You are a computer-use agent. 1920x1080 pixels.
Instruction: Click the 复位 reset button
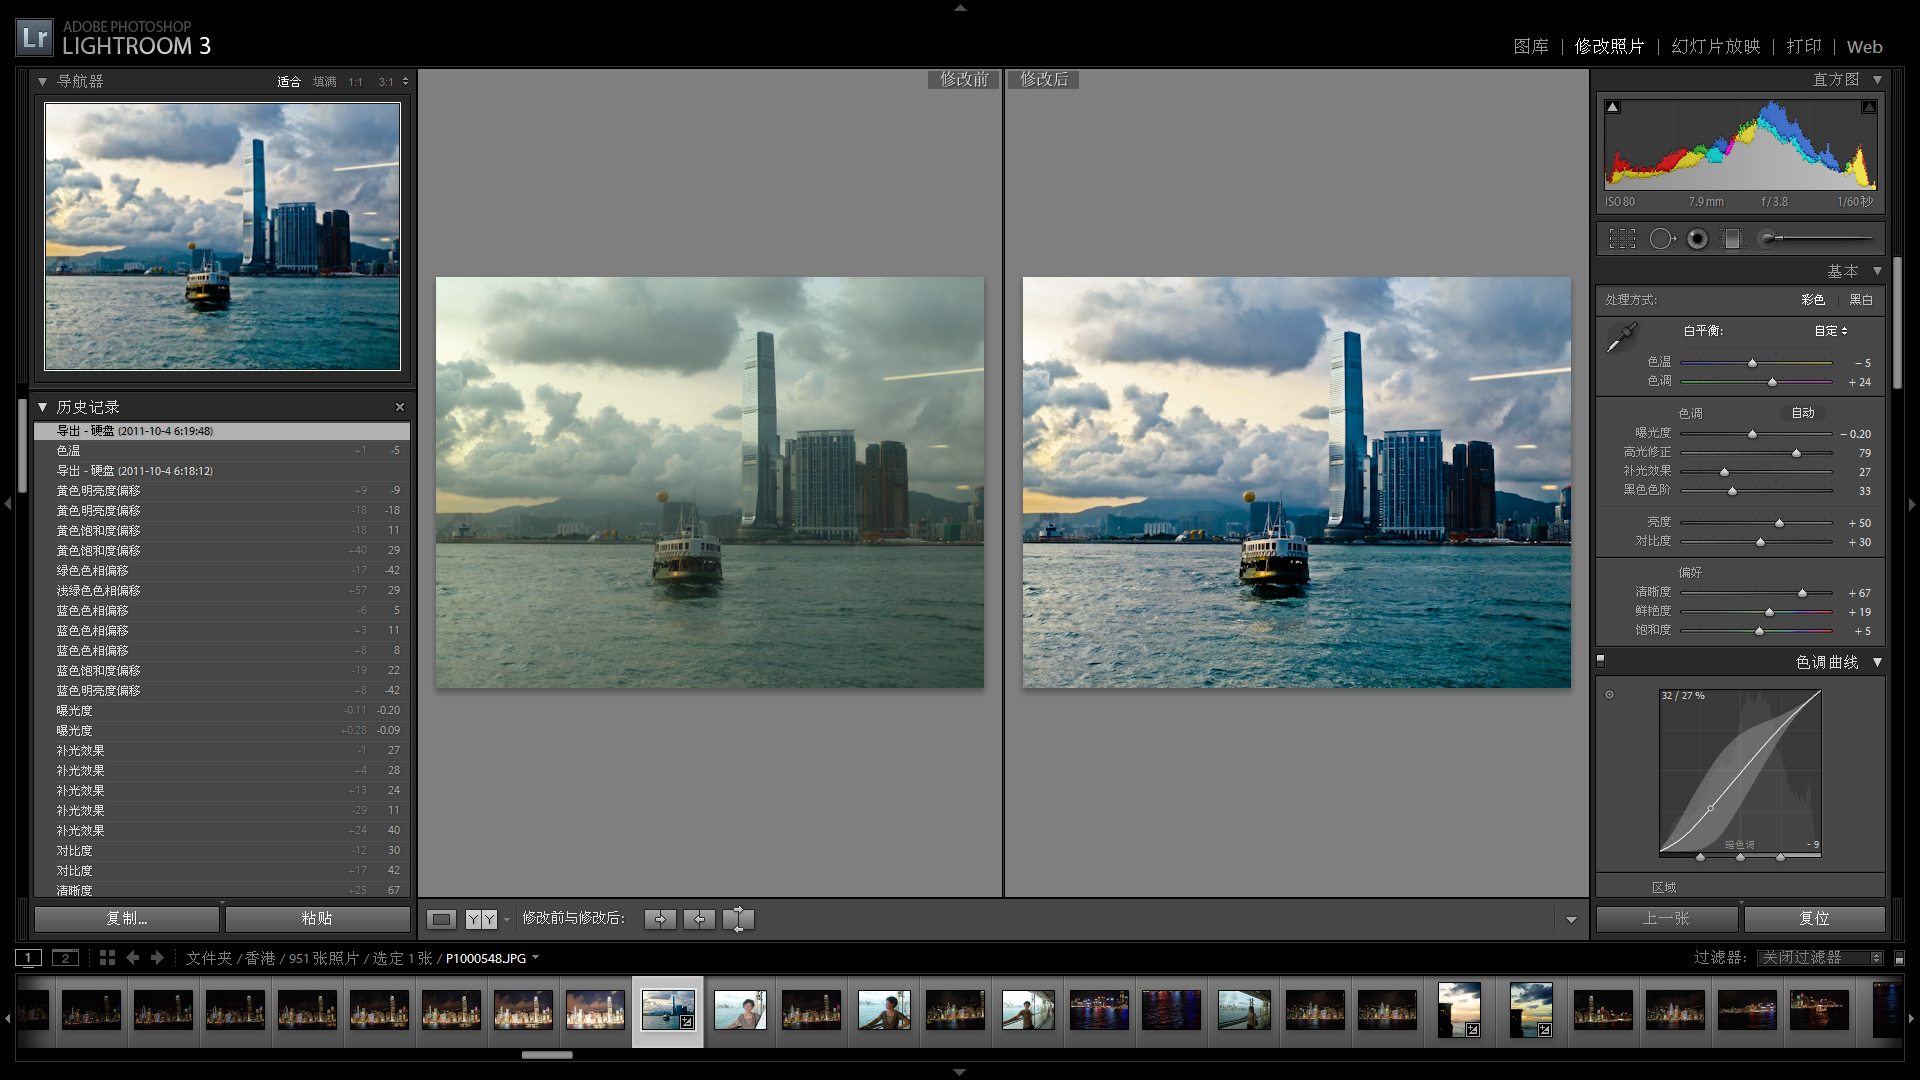click(x=1814, y=919)
